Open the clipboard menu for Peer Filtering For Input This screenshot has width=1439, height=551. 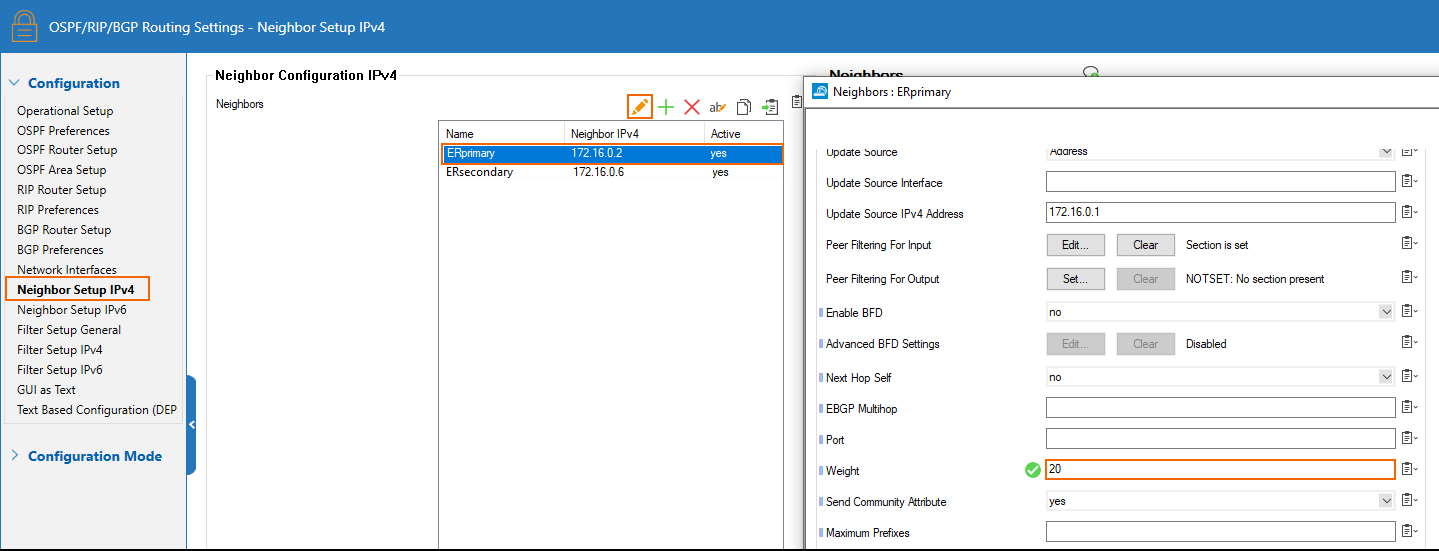pyautogui.click(x=1409, y=244)
